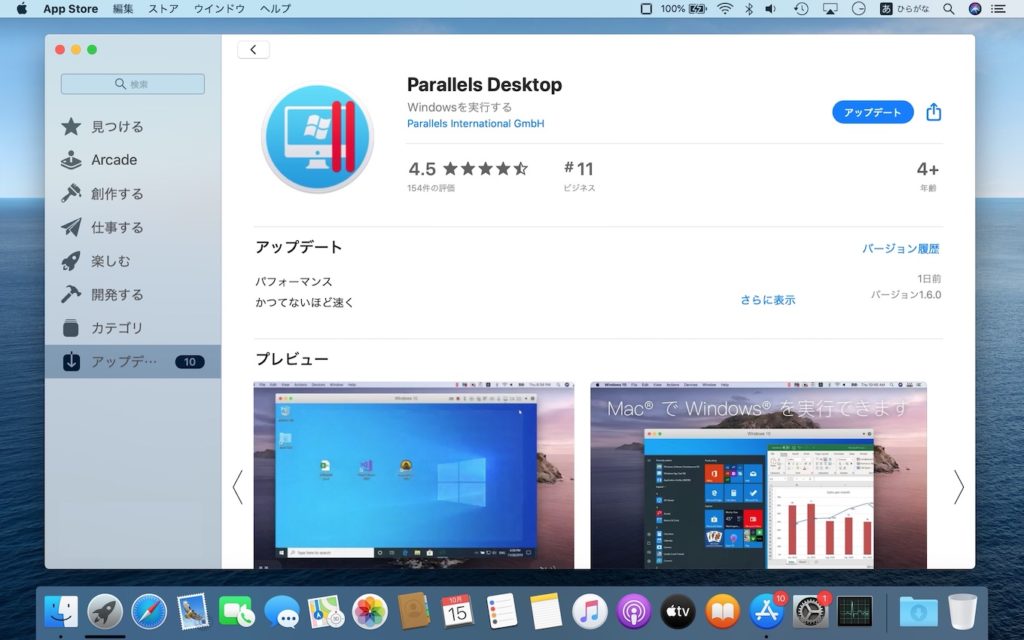
Task: Open Parallels International GmbH developer link
Action: coord(475,123)
